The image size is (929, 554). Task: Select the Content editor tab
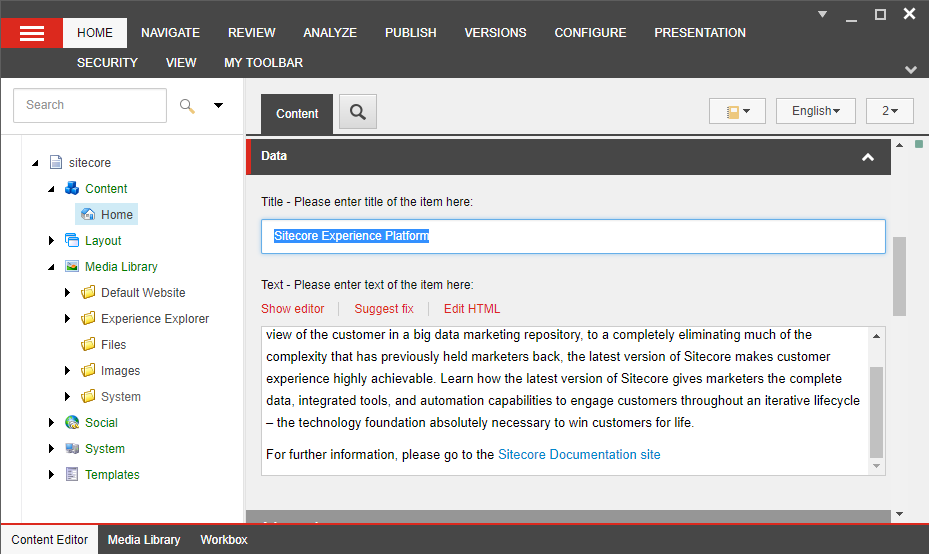tap(297, 114)
